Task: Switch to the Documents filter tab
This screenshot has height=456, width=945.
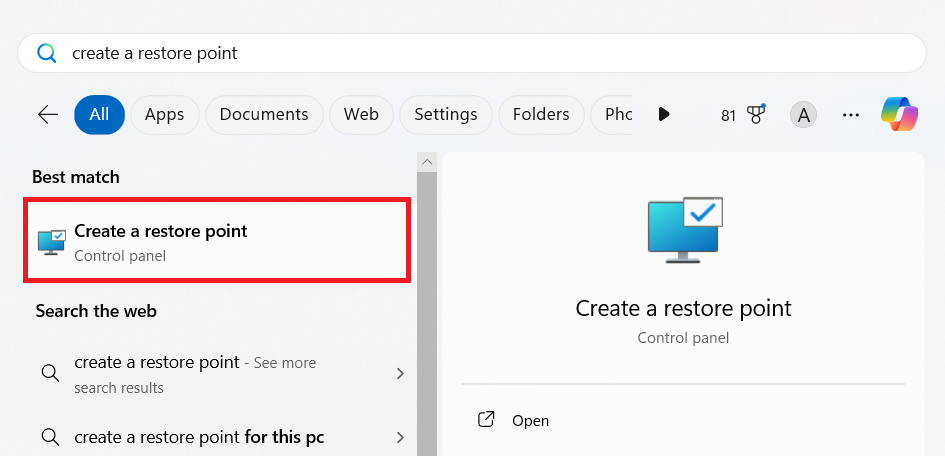Action: 264,114
